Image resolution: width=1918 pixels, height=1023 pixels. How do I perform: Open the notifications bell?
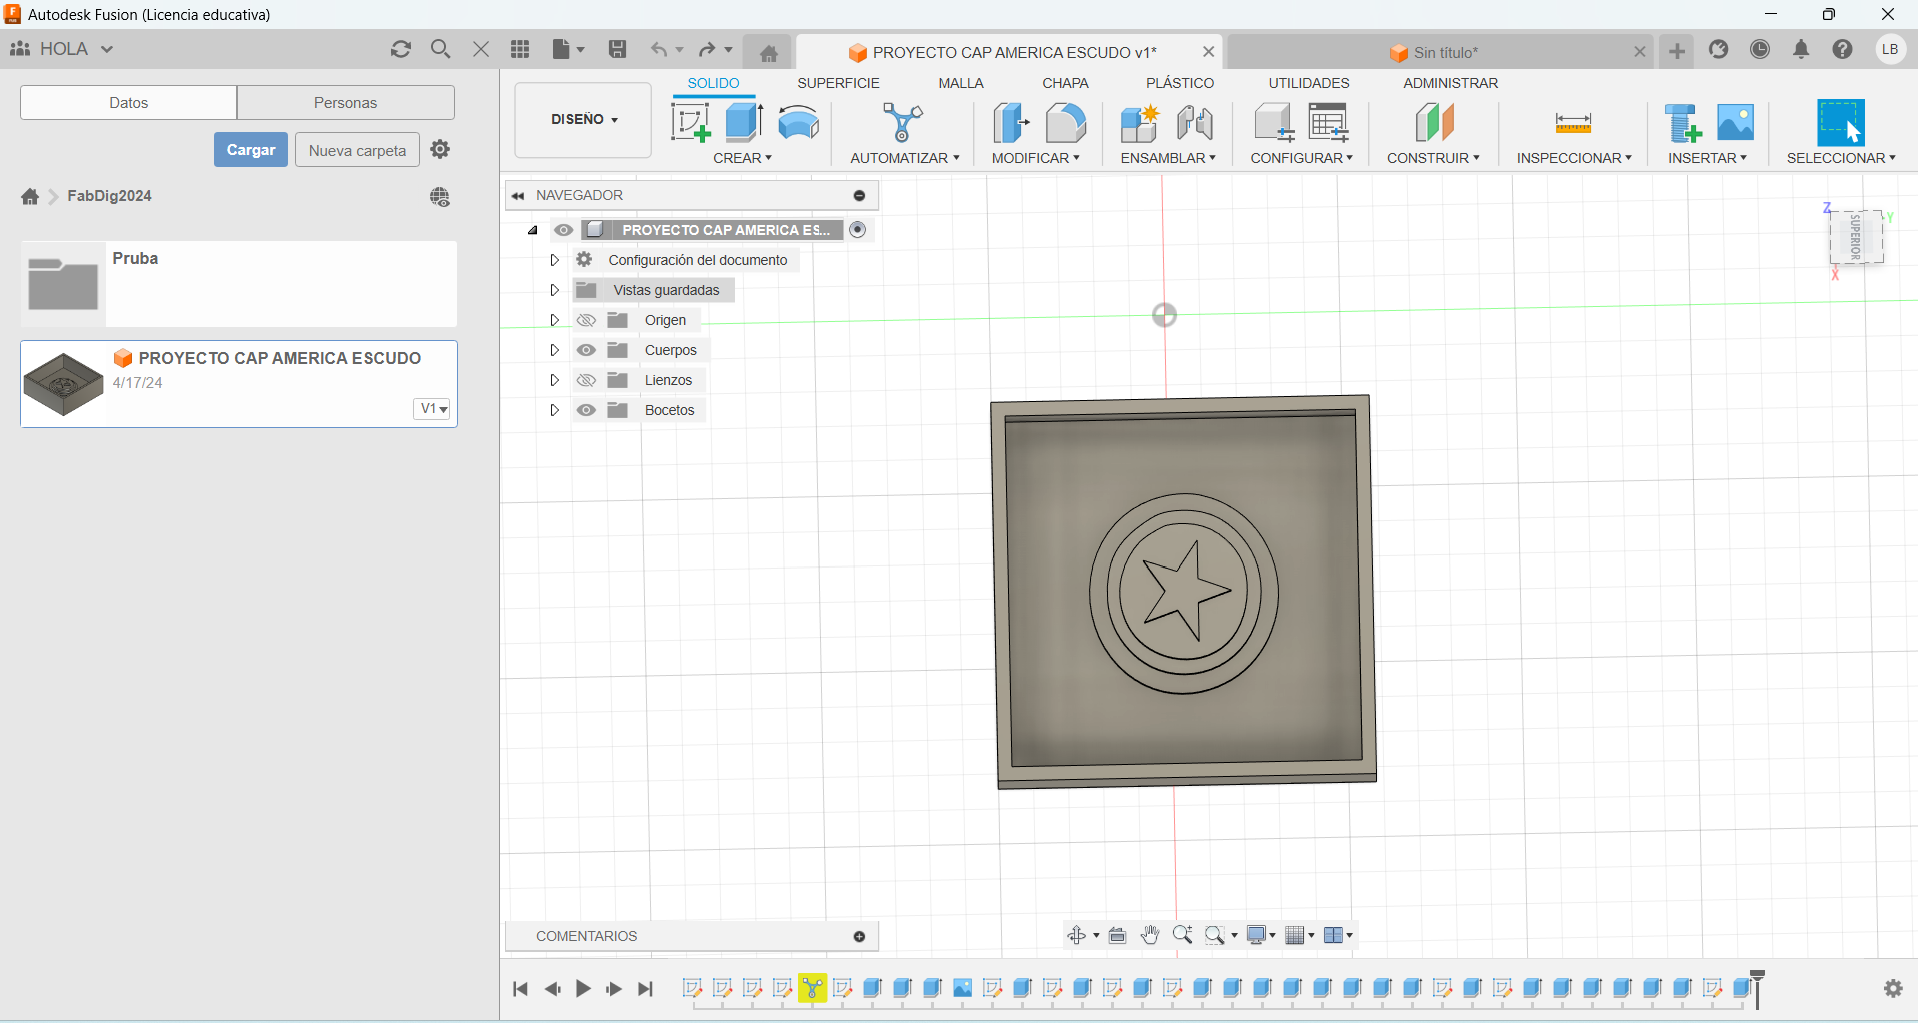click(x=1801, y=50)
